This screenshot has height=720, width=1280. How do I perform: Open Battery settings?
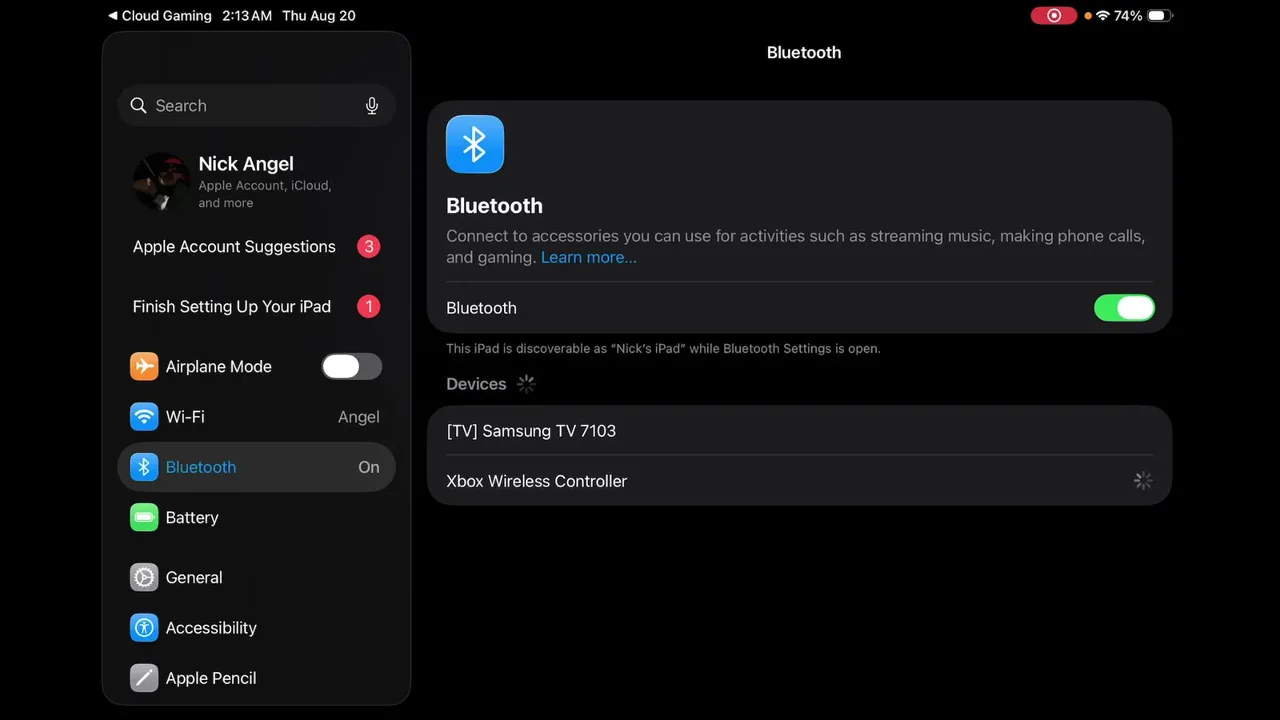(x=256, y=518)
